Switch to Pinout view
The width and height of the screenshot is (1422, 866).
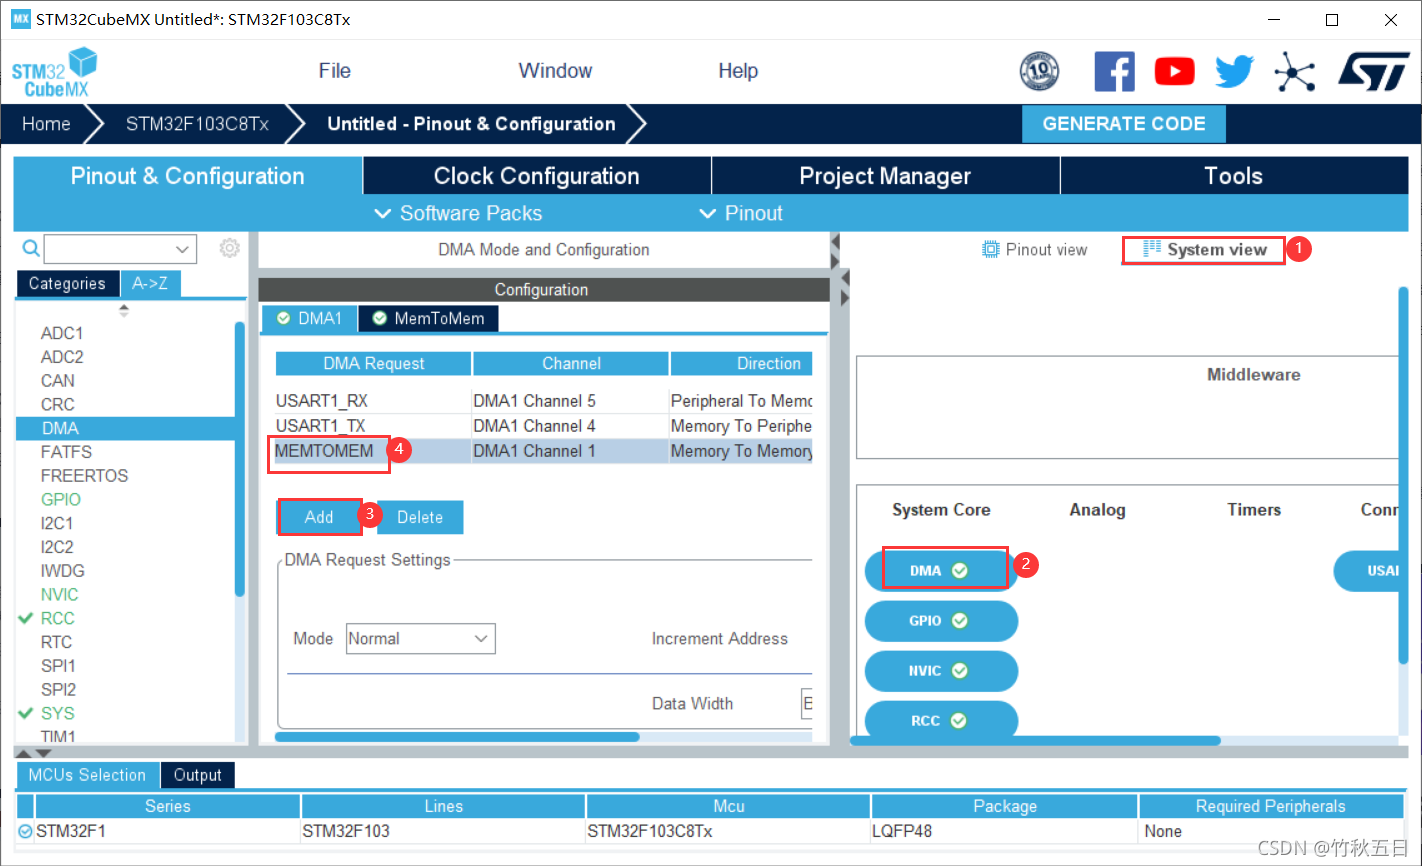1035,250
